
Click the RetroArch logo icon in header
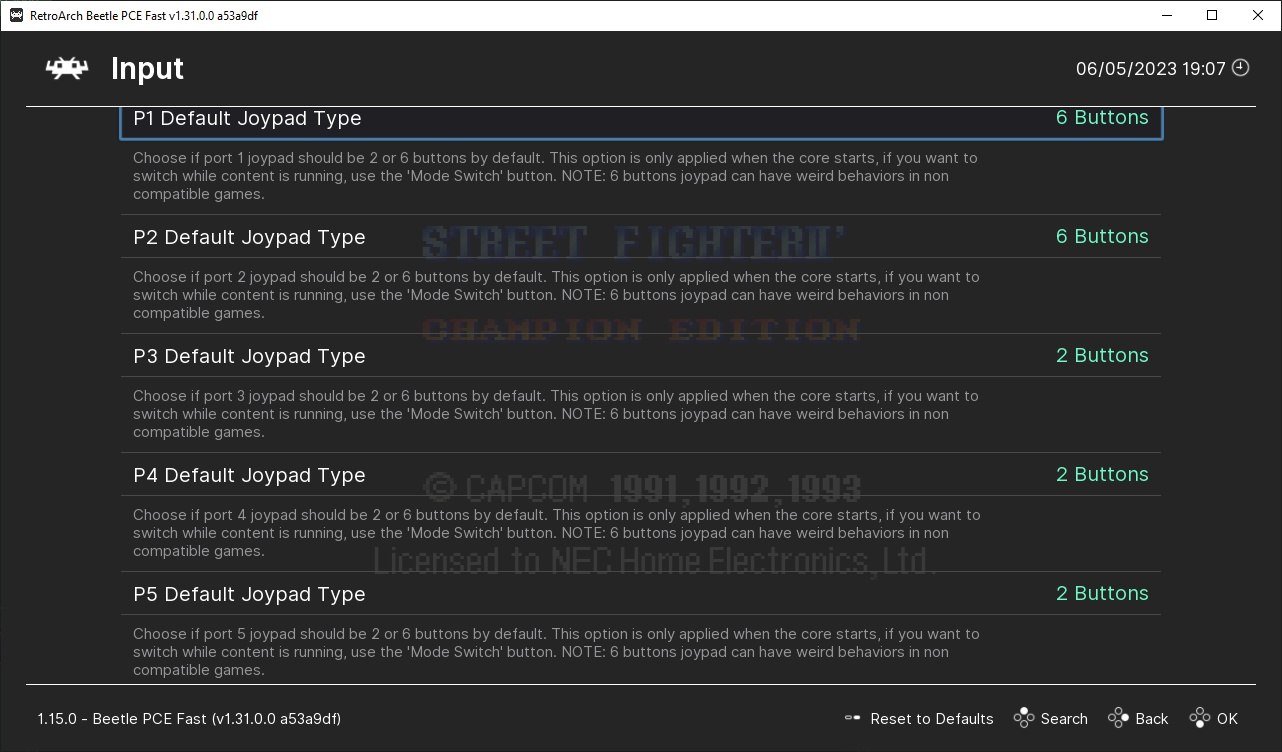coord(65,68)
